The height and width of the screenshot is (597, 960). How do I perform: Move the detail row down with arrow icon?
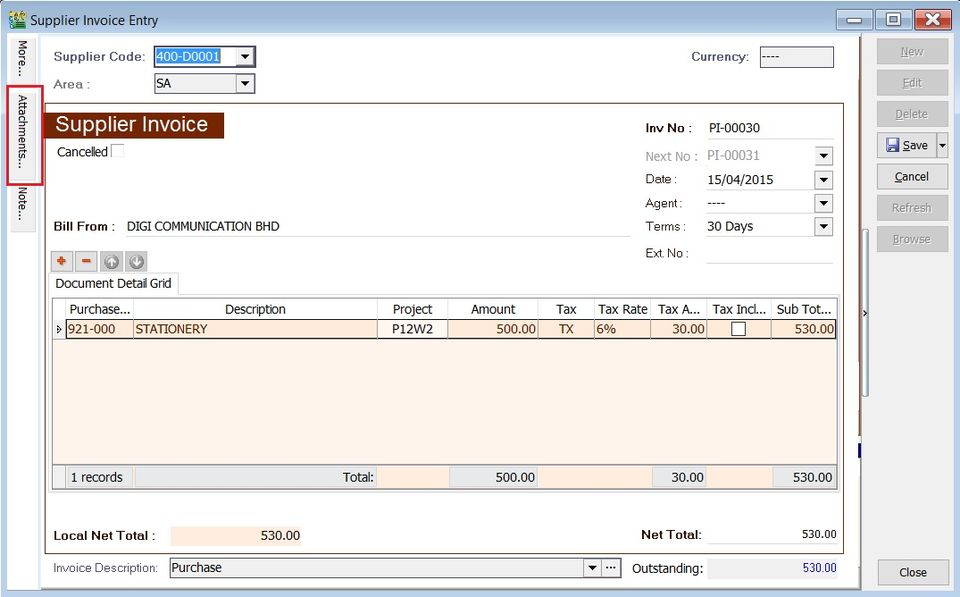(135, 262)
